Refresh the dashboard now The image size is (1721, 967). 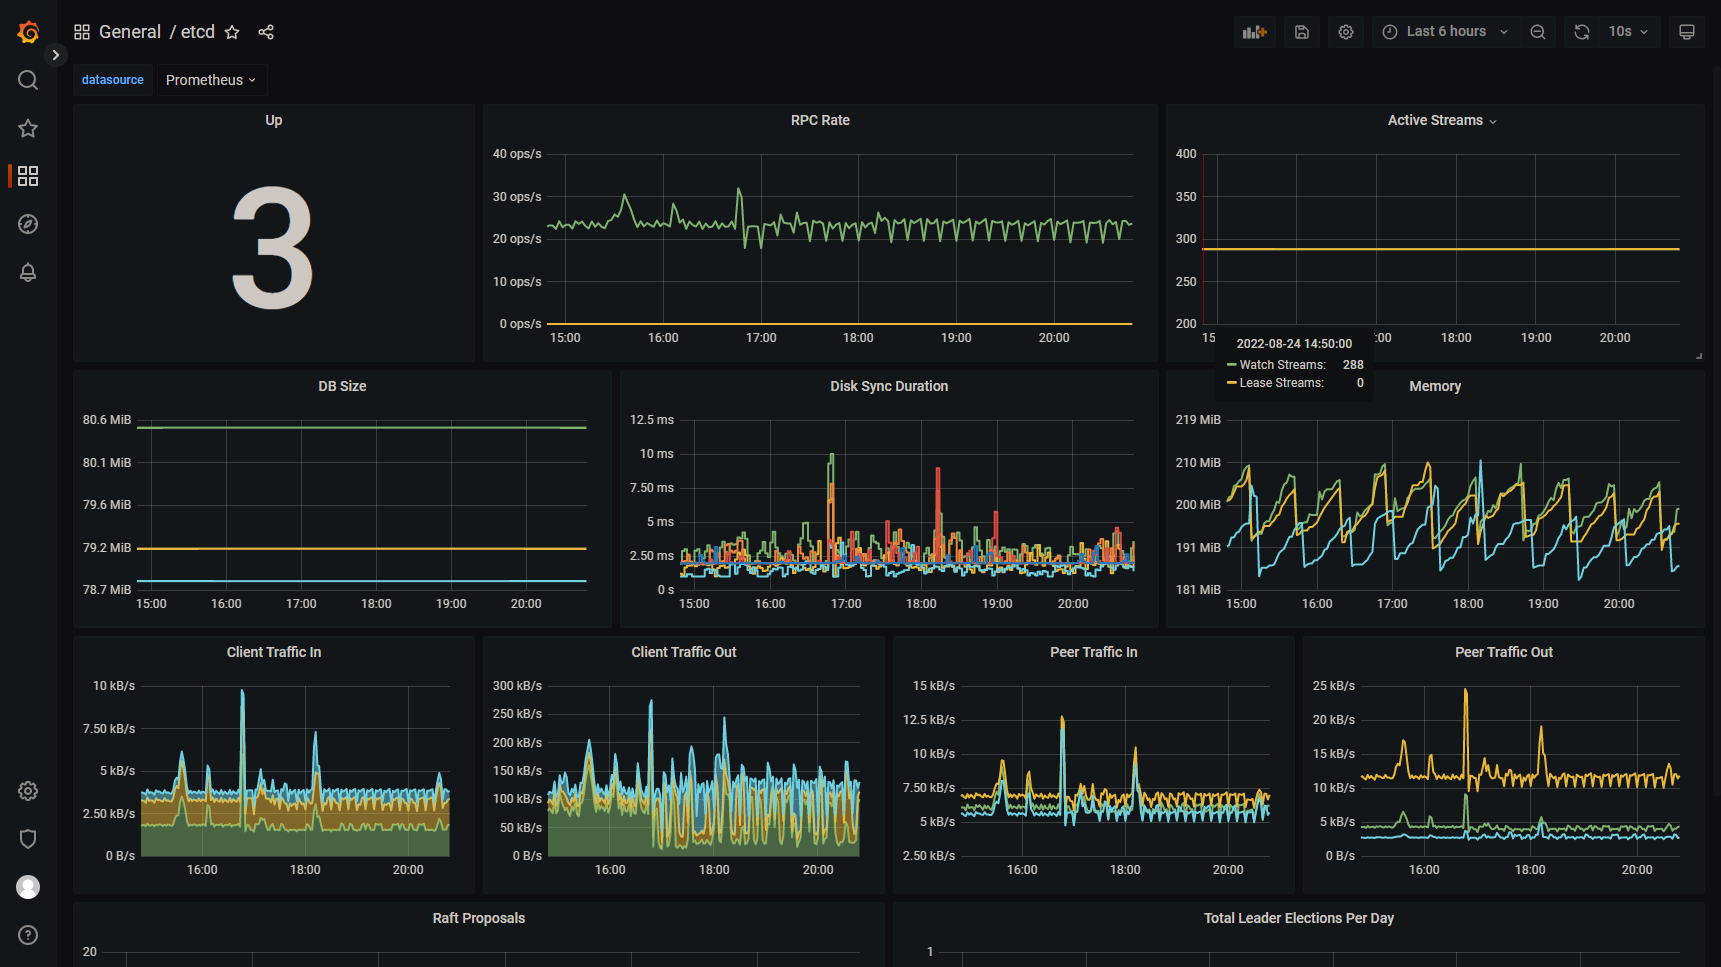[1581, 32]
